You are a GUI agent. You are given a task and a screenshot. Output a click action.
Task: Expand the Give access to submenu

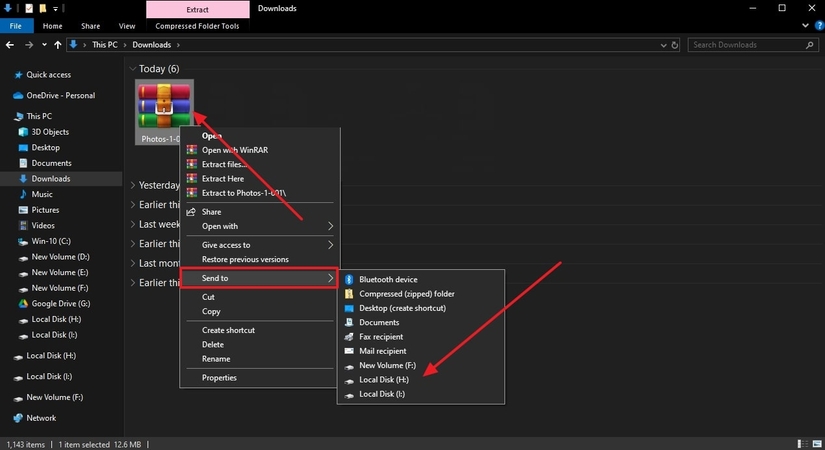point(331,245)
